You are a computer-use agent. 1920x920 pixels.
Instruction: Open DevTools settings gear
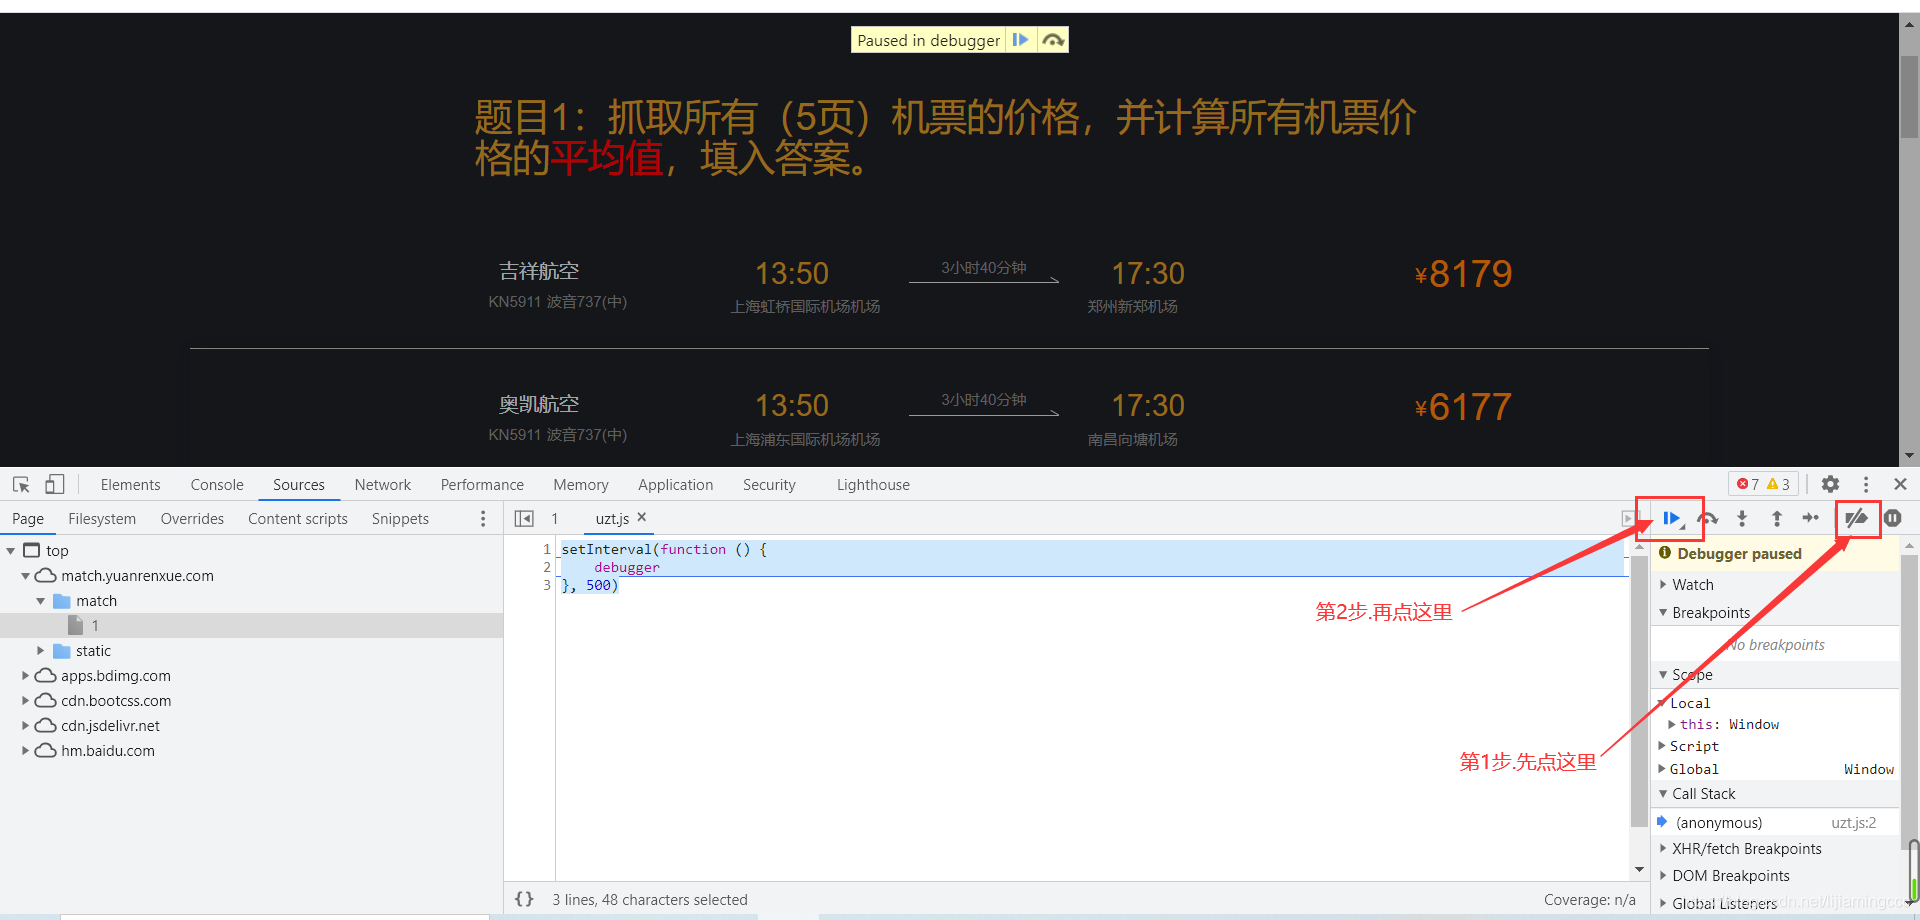coord(1830,484)
